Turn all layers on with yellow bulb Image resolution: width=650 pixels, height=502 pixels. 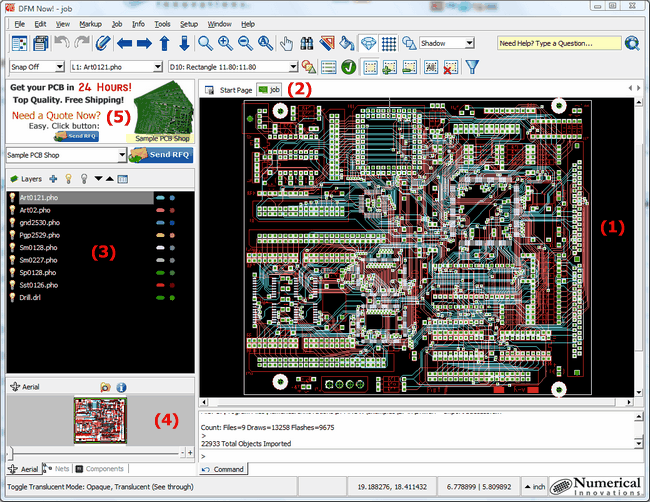click(x=68, y=179)
